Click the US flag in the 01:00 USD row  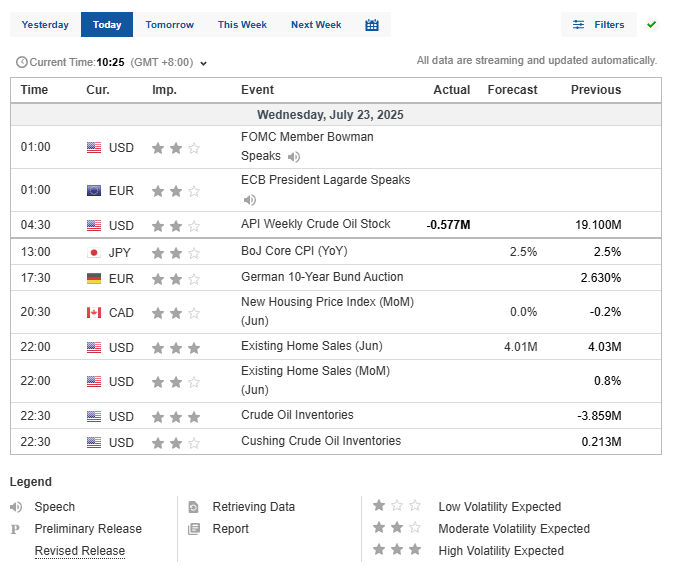click(94, 147)
